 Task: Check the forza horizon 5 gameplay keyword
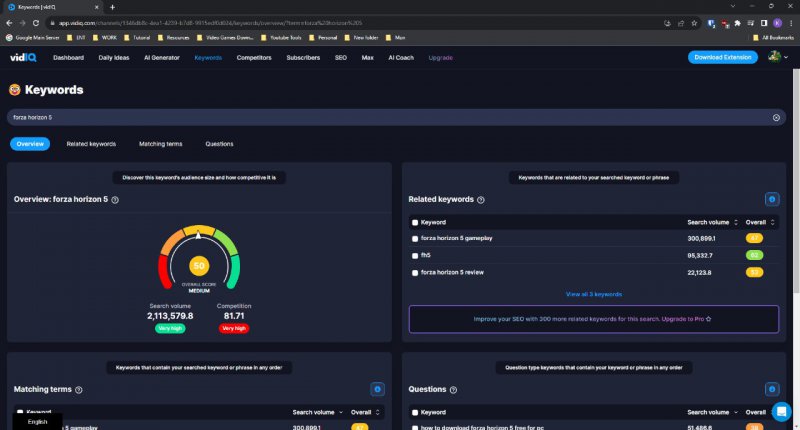tap(415, 239)
